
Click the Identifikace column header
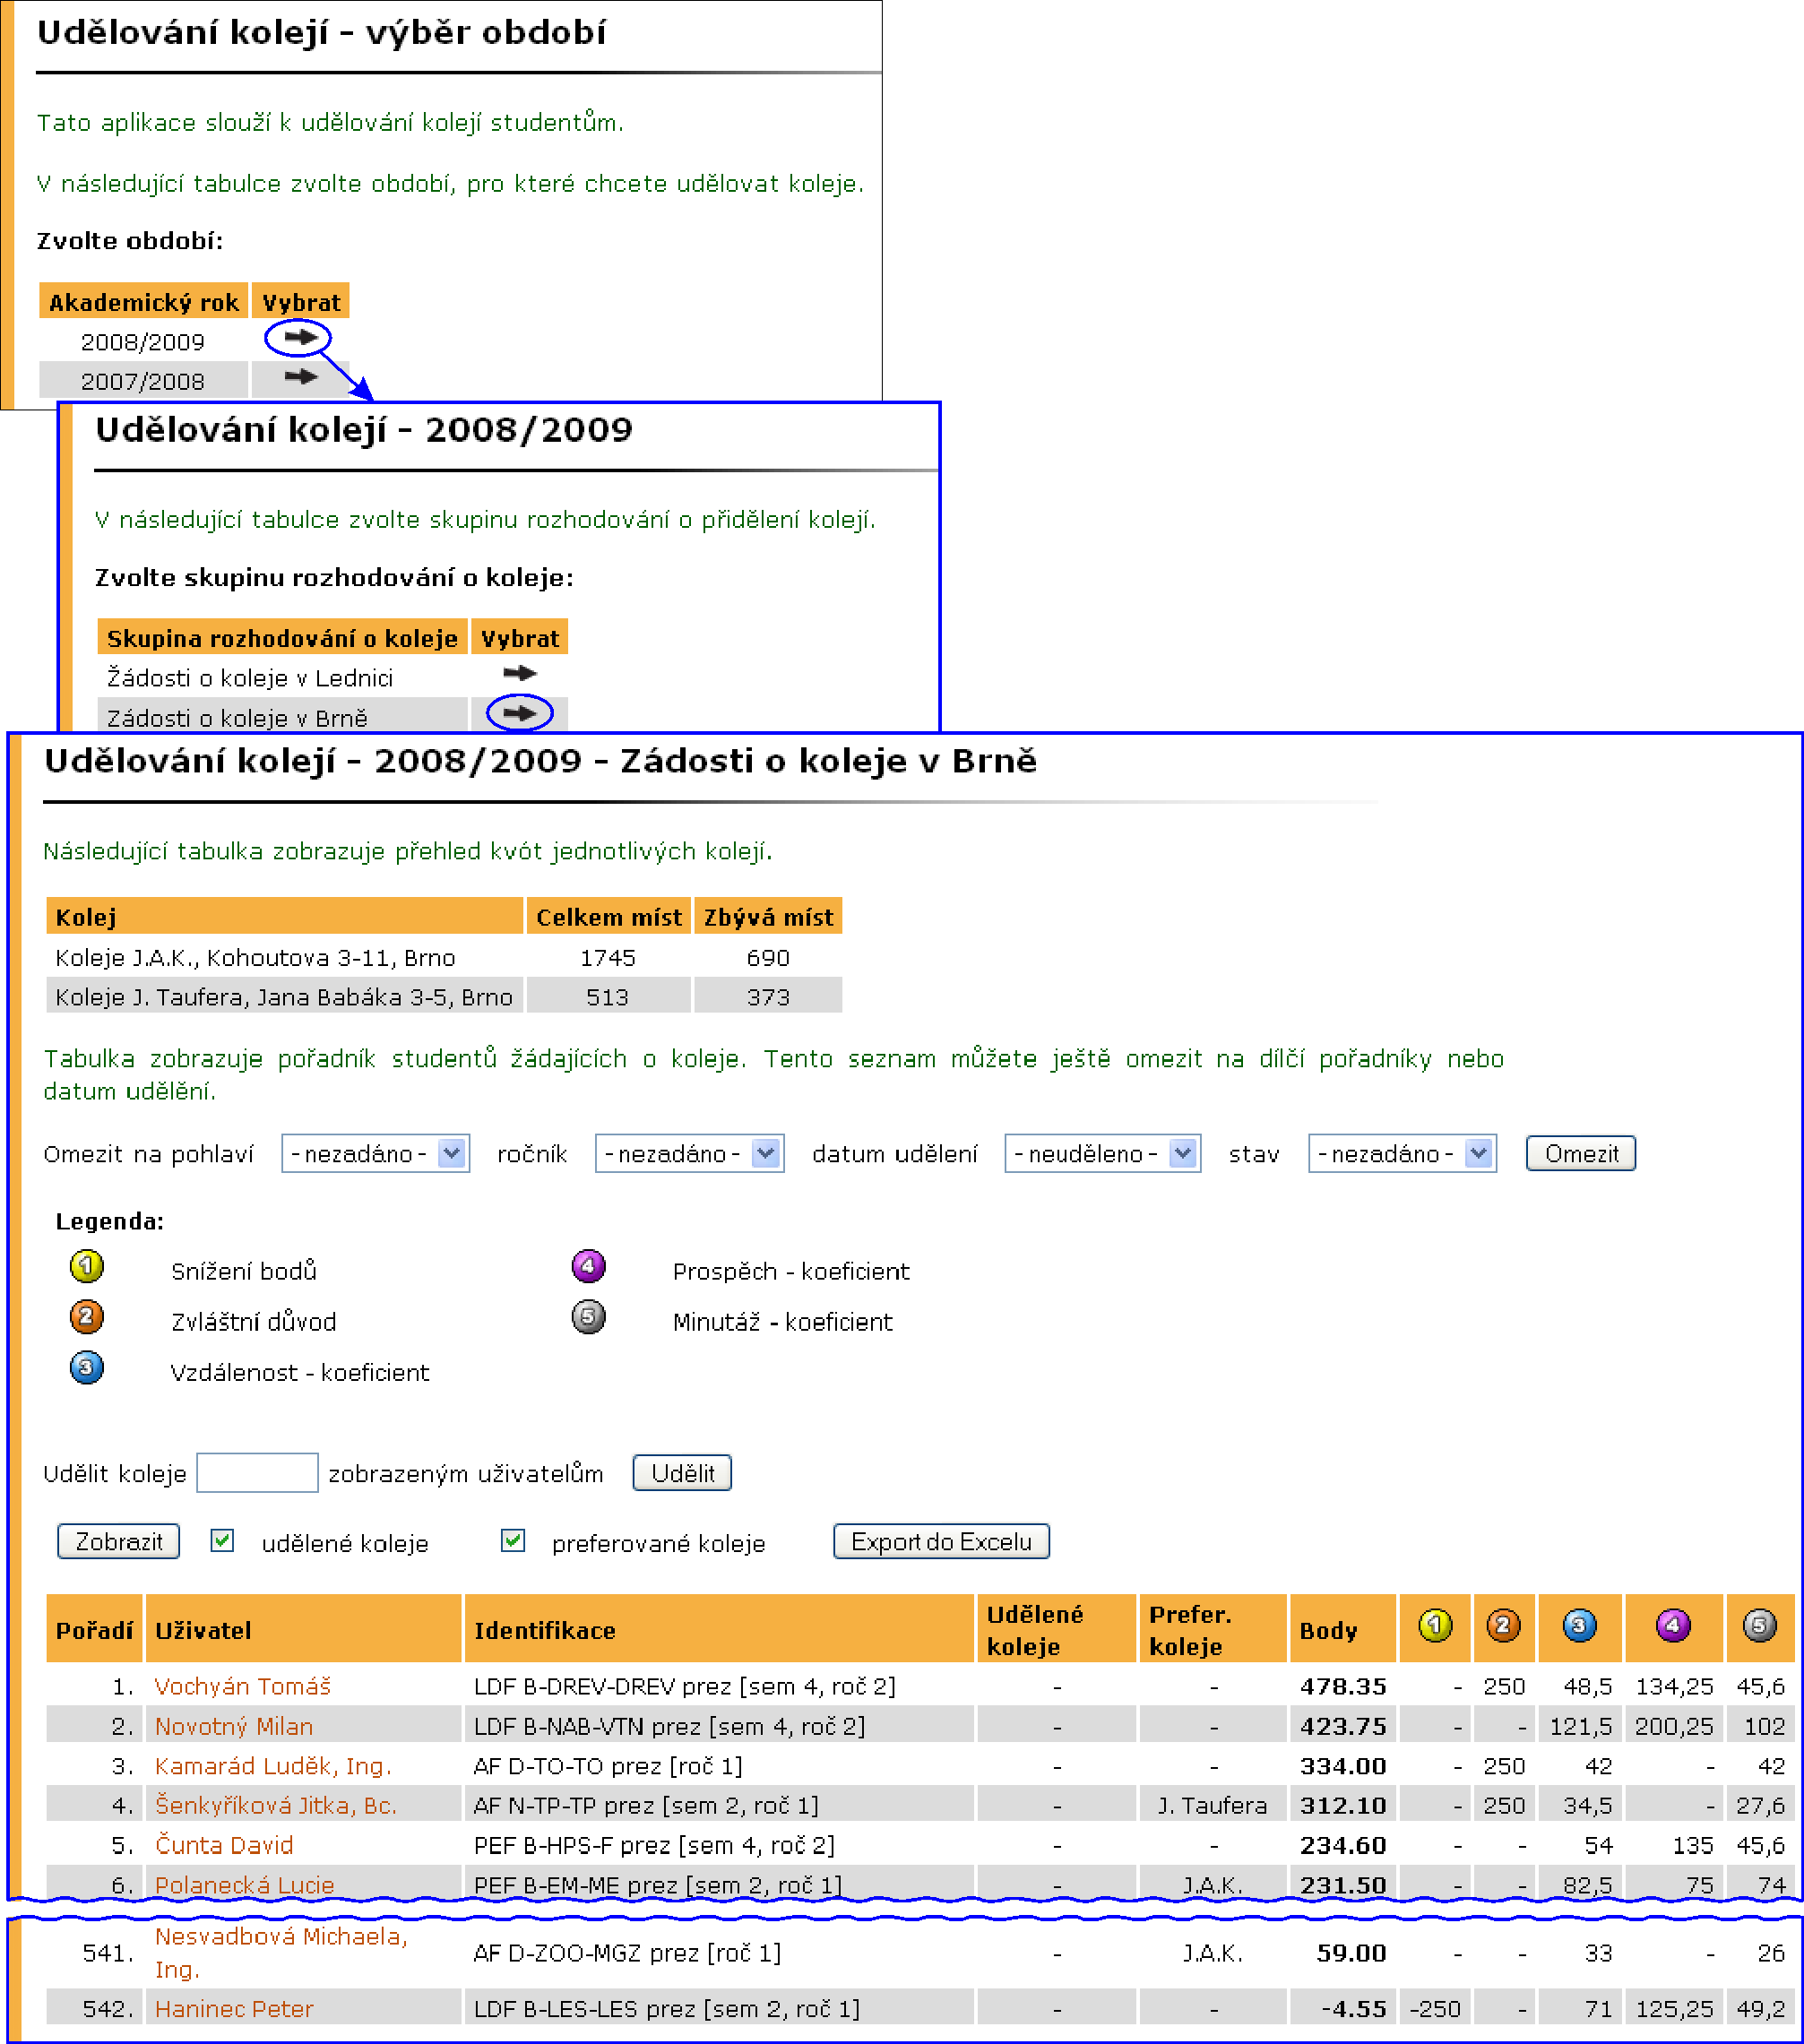coord(719,1630)
